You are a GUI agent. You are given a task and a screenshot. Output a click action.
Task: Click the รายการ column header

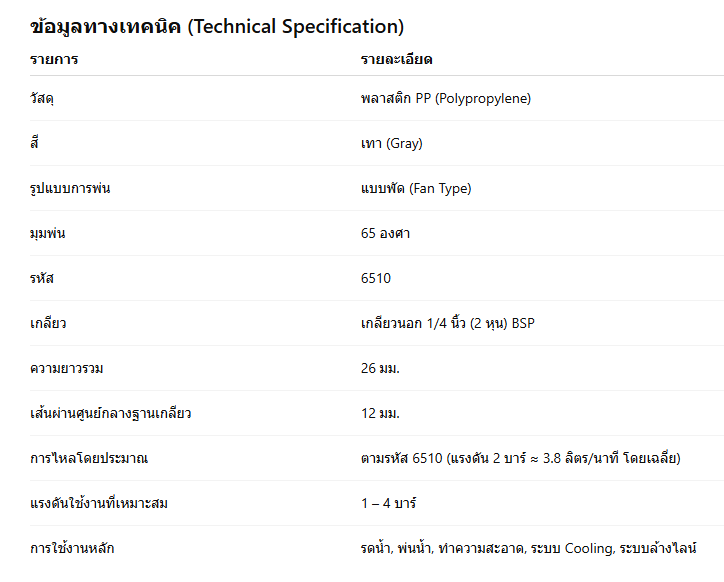(54, 60)
